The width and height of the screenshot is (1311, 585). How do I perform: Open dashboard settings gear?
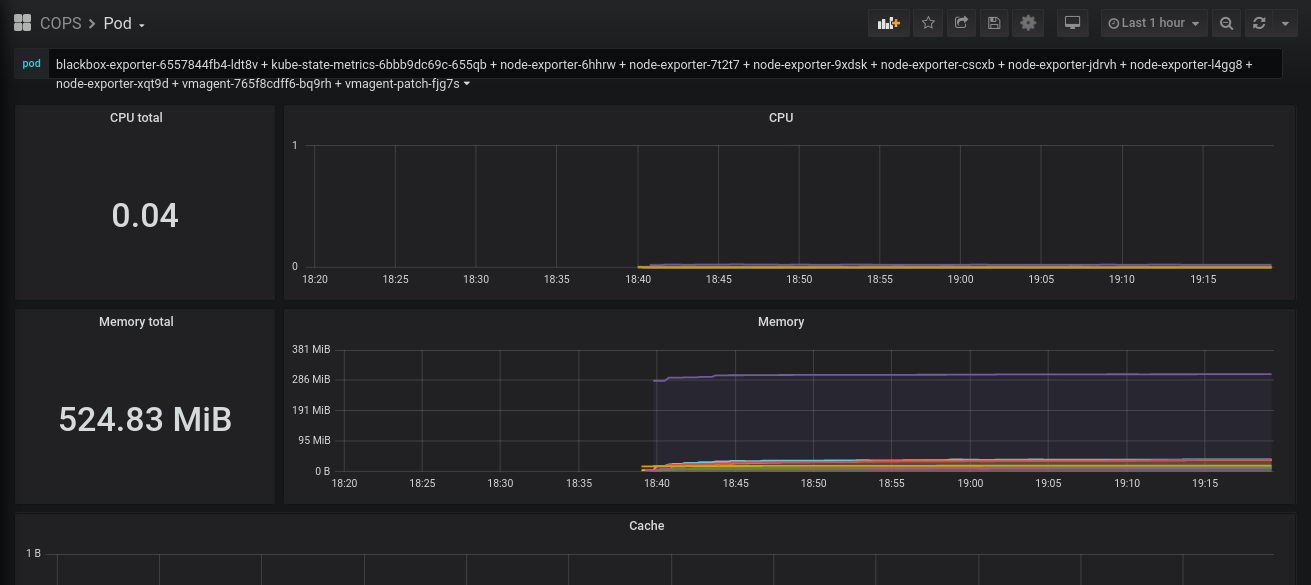tap(1027, 23)
